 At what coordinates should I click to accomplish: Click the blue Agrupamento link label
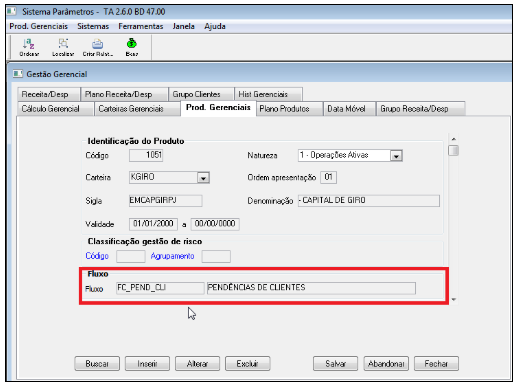click(x=172, y=256)
